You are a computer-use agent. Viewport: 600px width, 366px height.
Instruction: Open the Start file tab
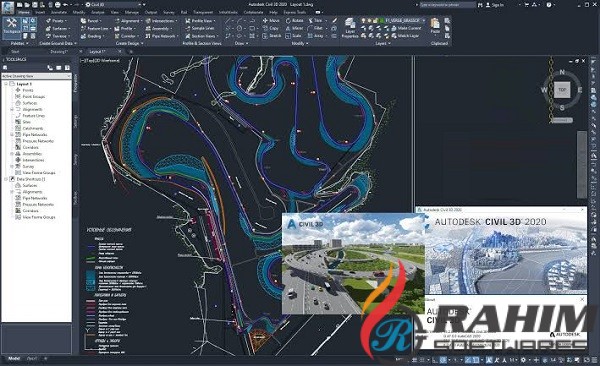(15, 51)
